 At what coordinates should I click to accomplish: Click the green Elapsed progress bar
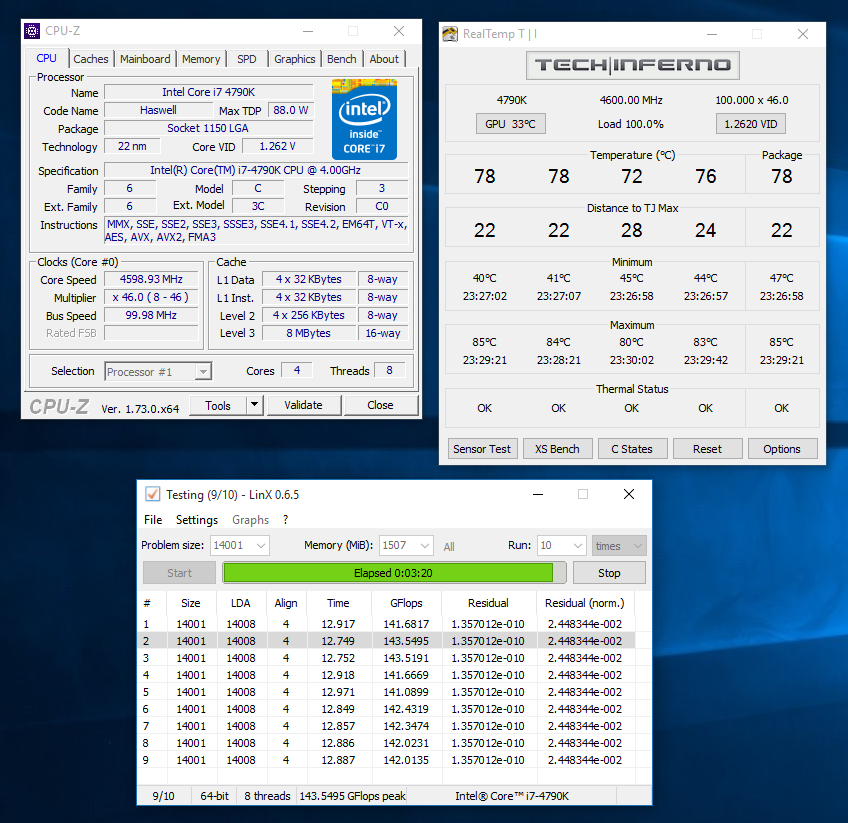click(x=394, y=573)
